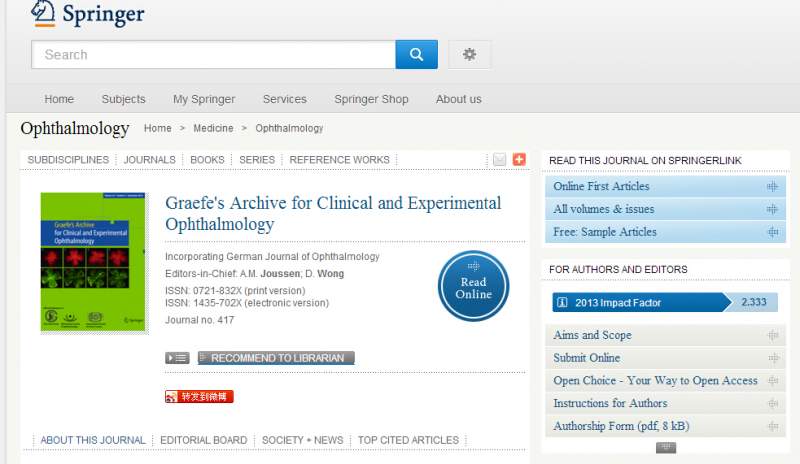Image resolution: width=800 pixels, height=464 pixels.
Task: Open the Submit Online link
Action: click(x=587, y=358)
